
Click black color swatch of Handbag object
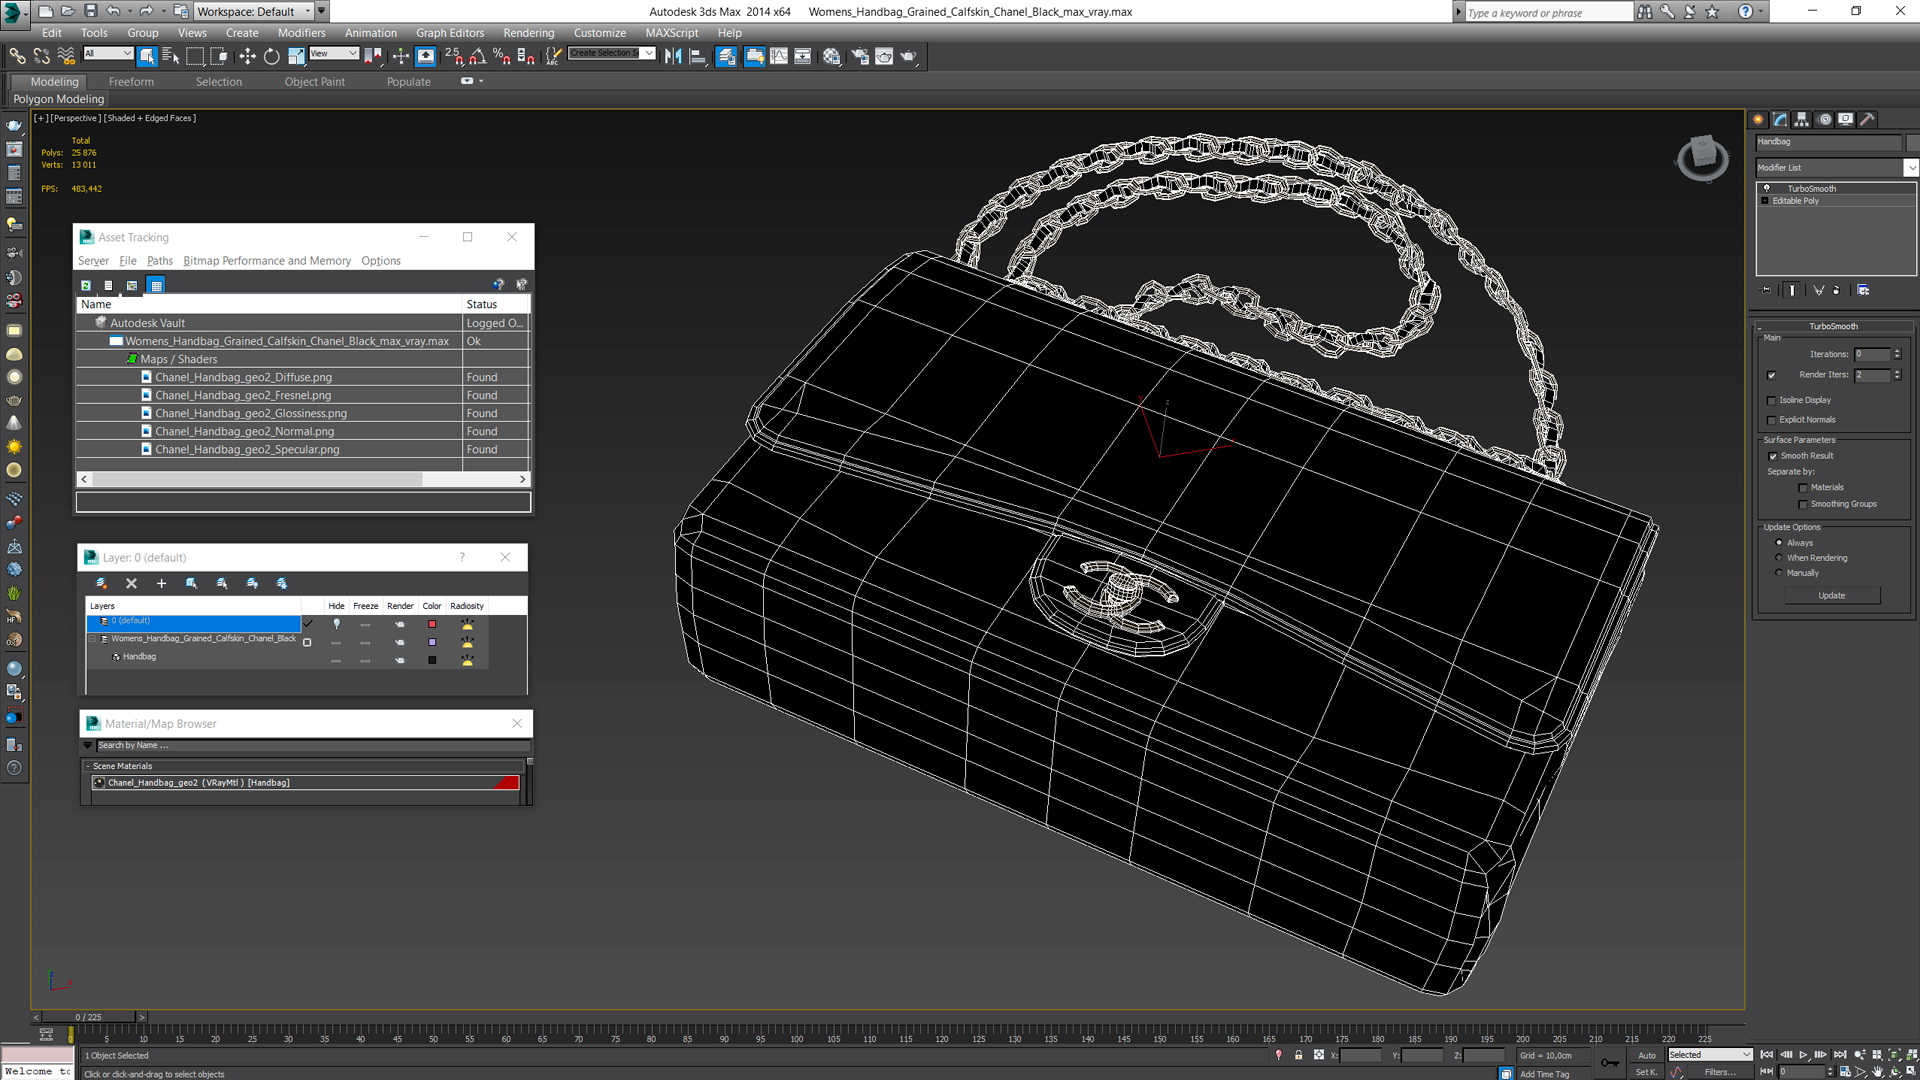tap(432, 660)
